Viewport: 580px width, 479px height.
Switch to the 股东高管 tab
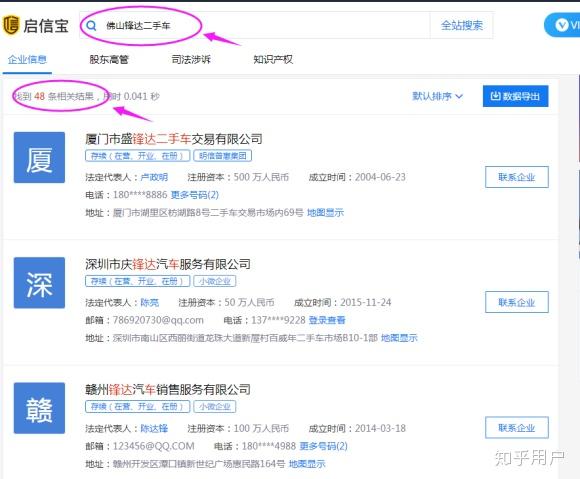pyautogui.click(x=109, y=59)
